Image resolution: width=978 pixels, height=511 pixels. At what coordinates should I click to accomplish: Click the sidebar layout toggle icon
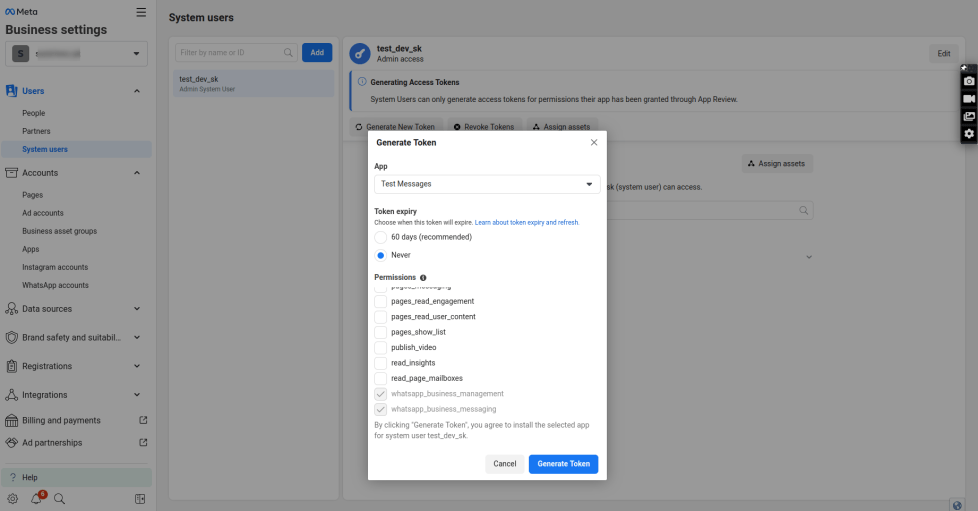pyautogui.click(x=140, y=499)
